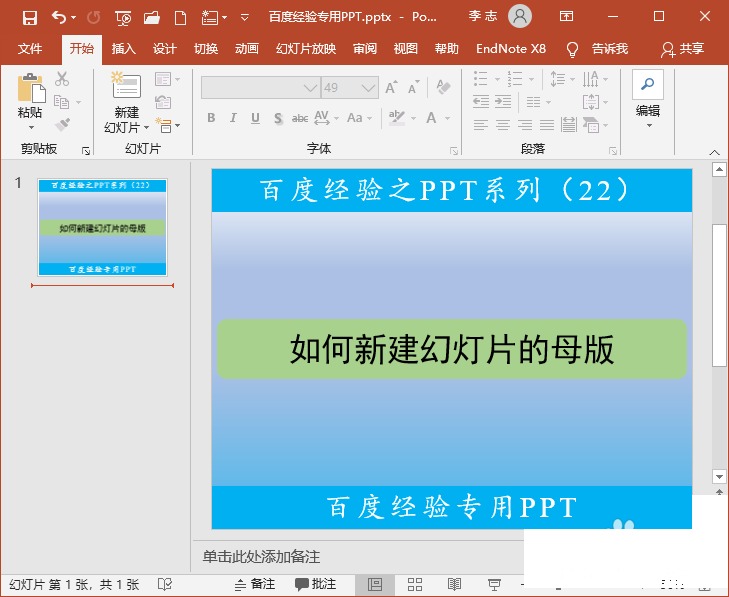This screenshot has width=729, height=597.
Task: Toggle underline formatting
Action: (x=255, y=118)
